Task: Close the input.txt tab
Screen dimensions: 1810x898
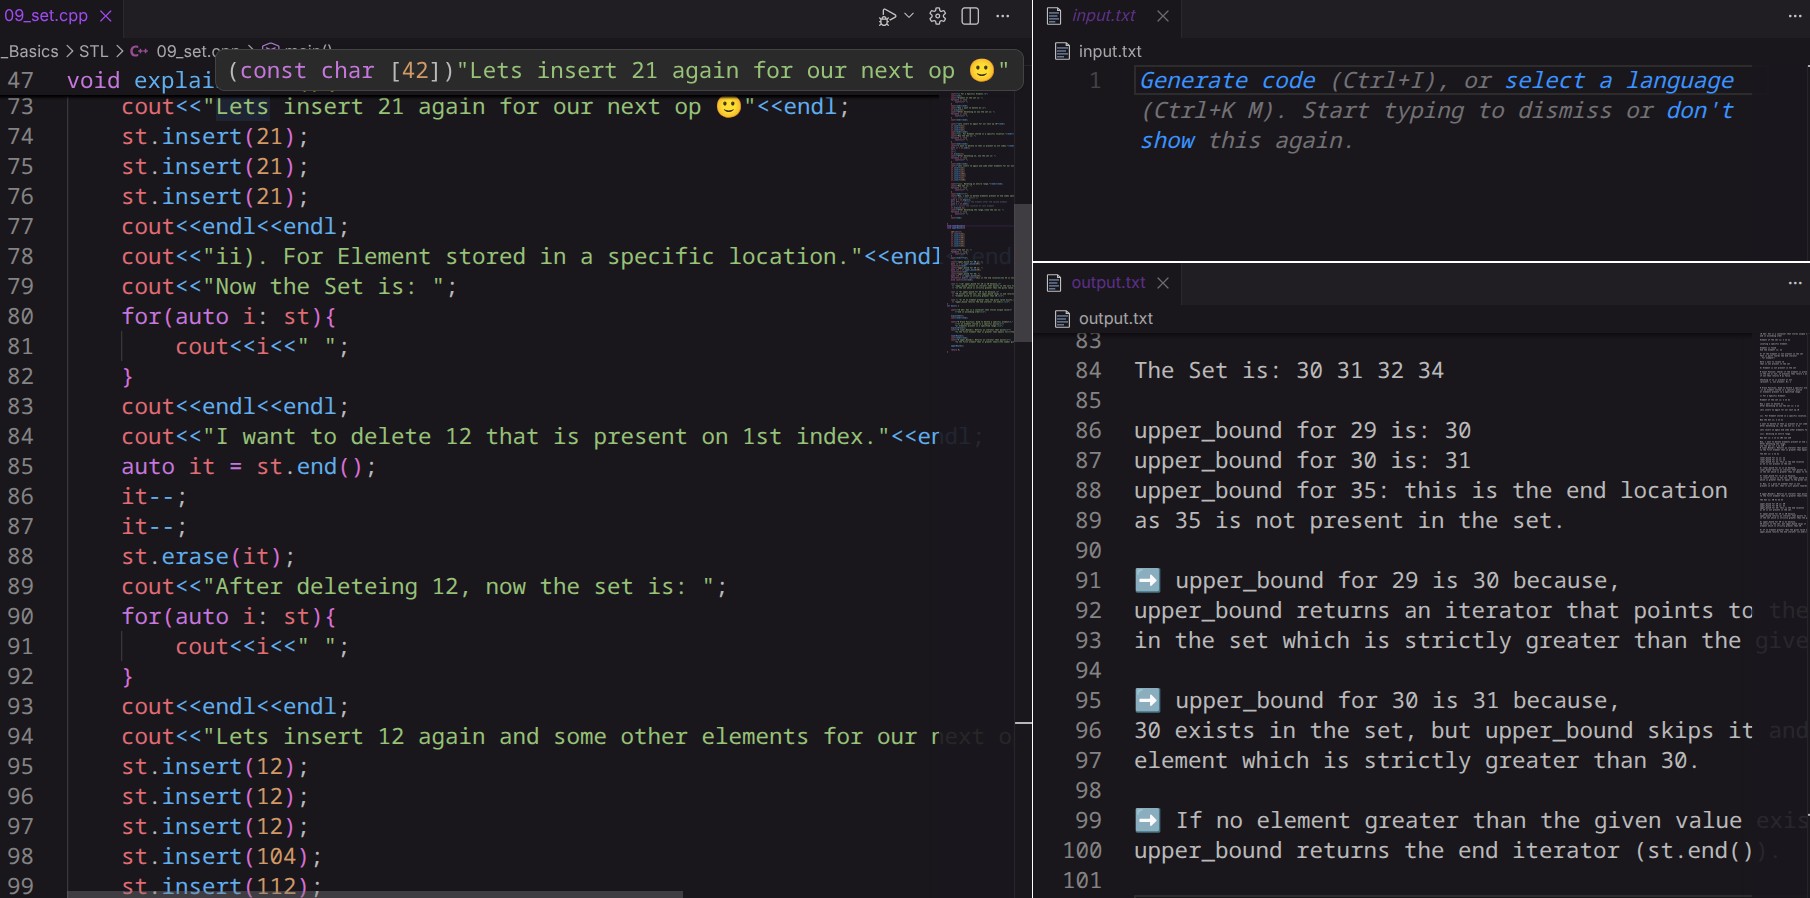Action: [1163, 16]
